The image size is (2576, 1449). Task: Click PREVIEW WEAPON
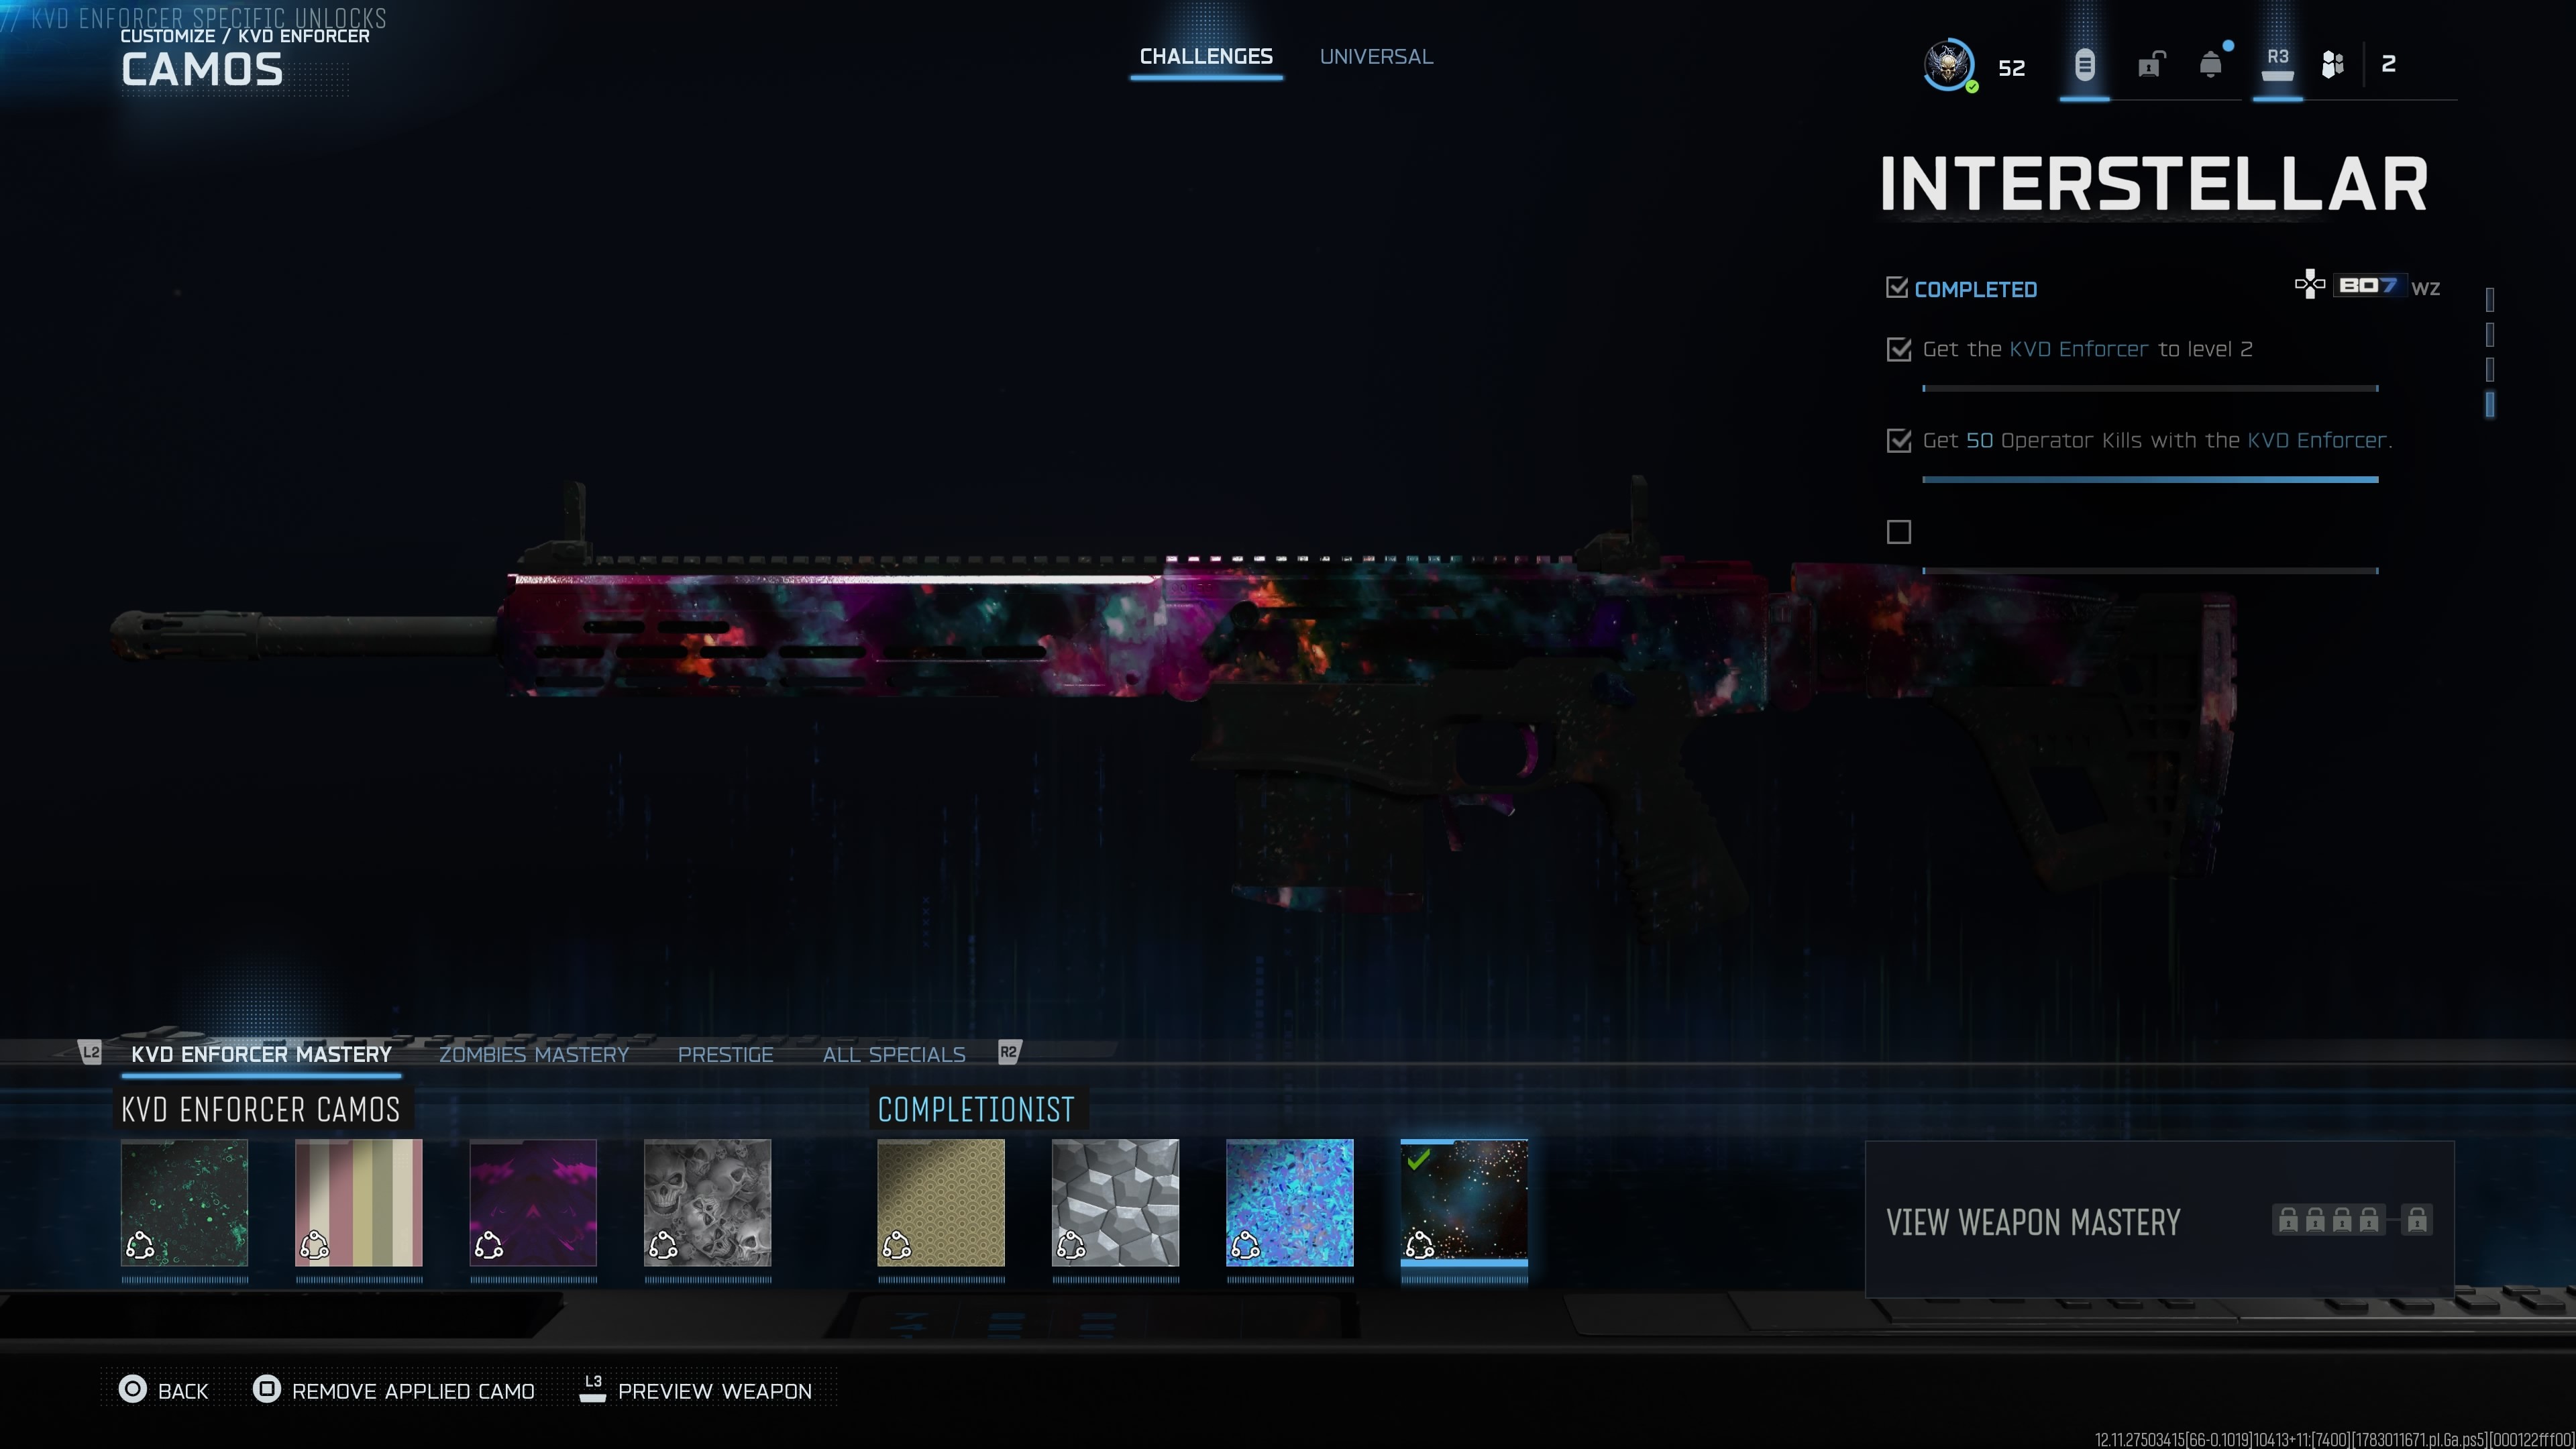pos(715,1391)
